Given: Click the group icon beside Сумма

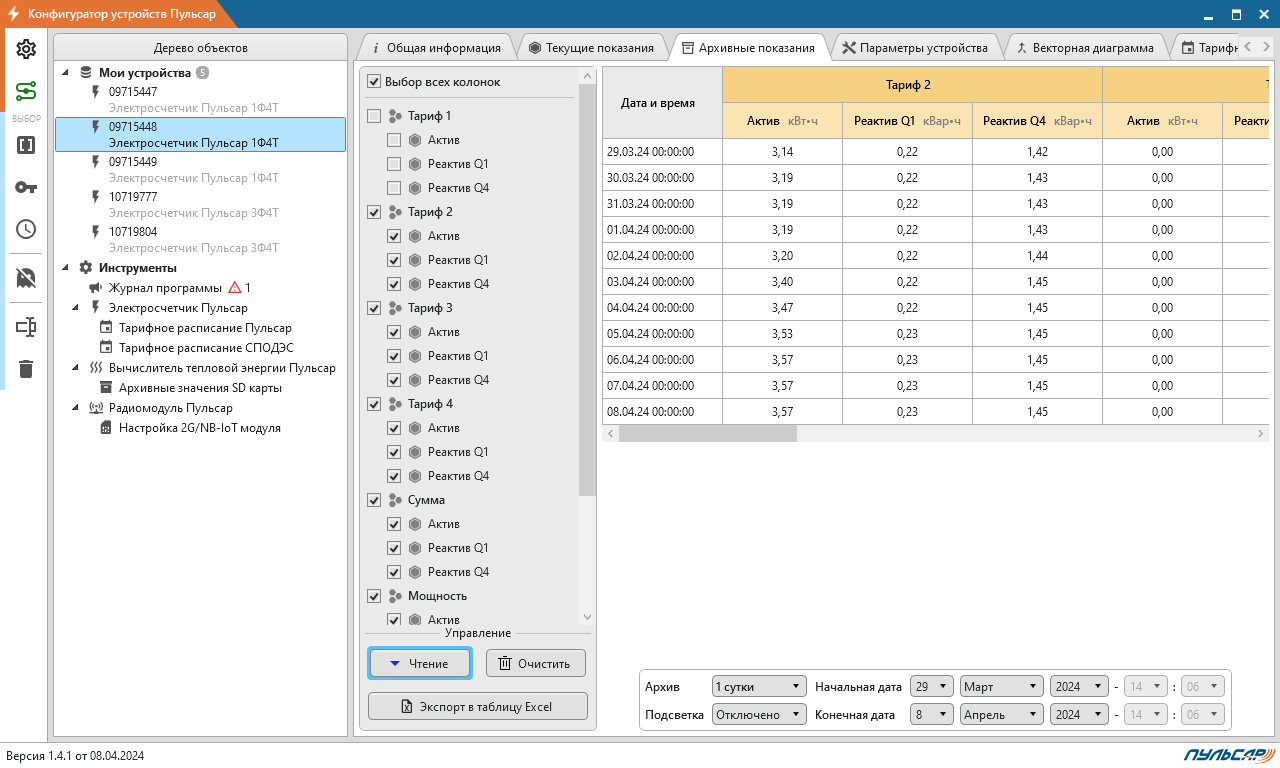Looking at the screenshot, I should point(395,500).
